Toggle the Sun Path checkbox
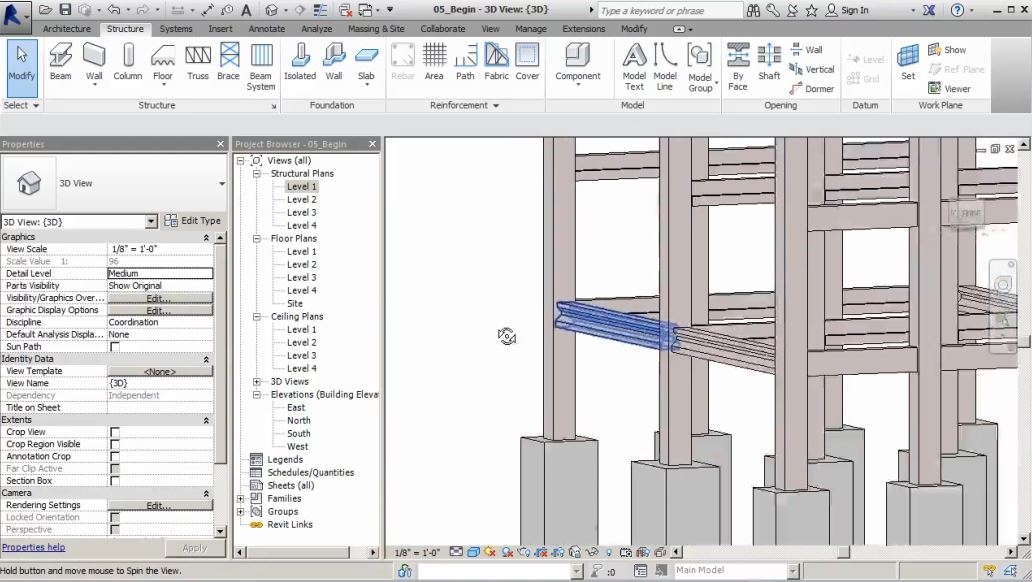Screen dimensions: 1032x582 [115, 346]
